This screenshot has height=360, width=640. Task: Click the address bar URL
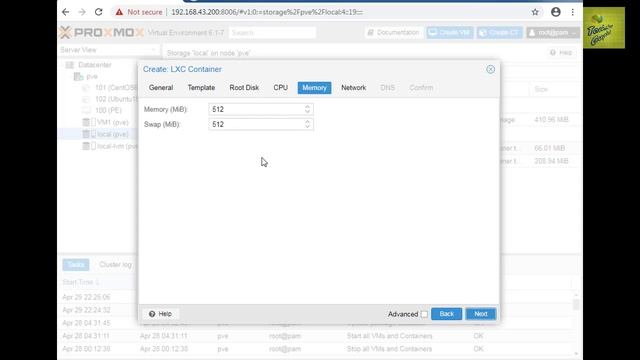[x=267, y=12]
